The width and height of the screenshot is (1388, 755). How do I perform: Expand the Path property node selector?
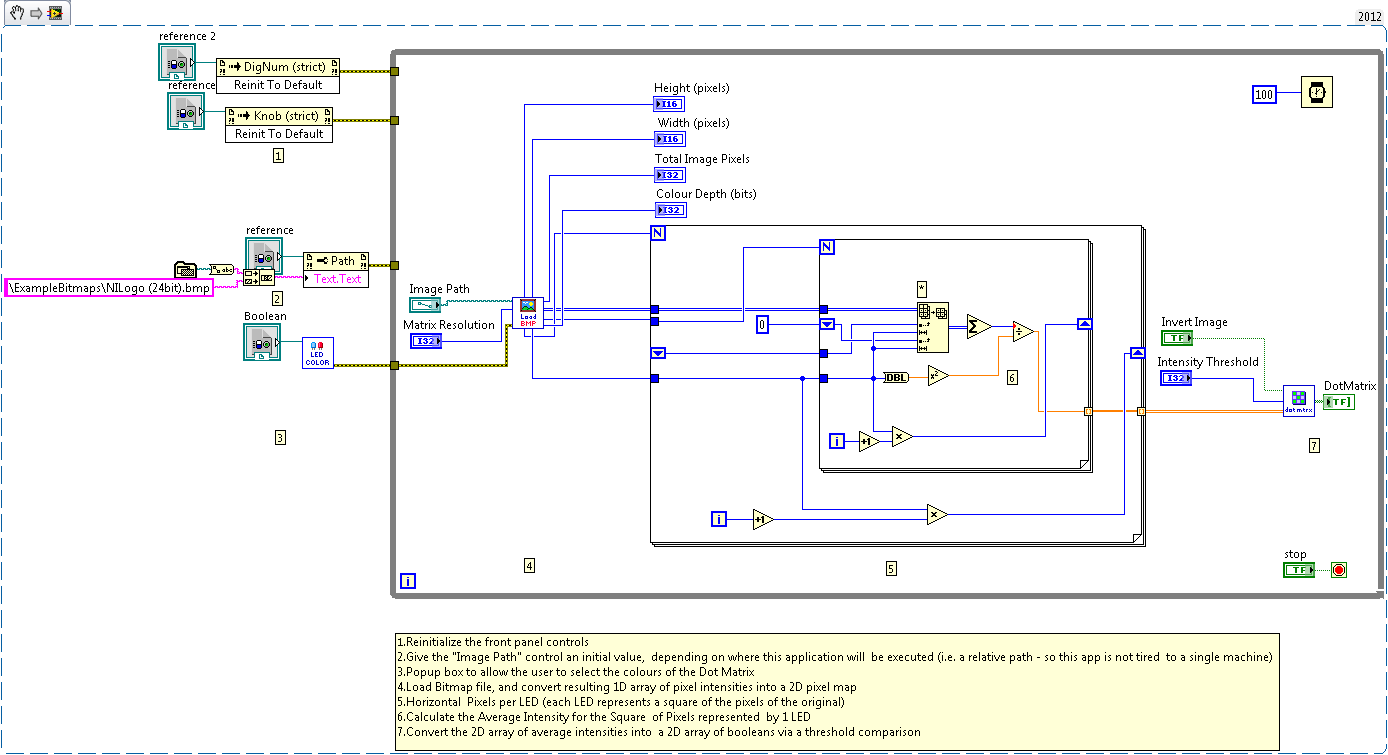[x=337, y=259]
